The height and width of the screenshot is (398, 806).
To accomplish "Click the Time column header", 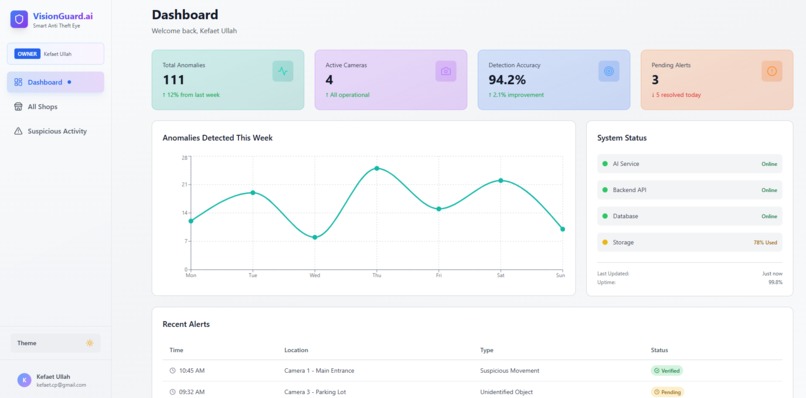I will coord(176,350).
